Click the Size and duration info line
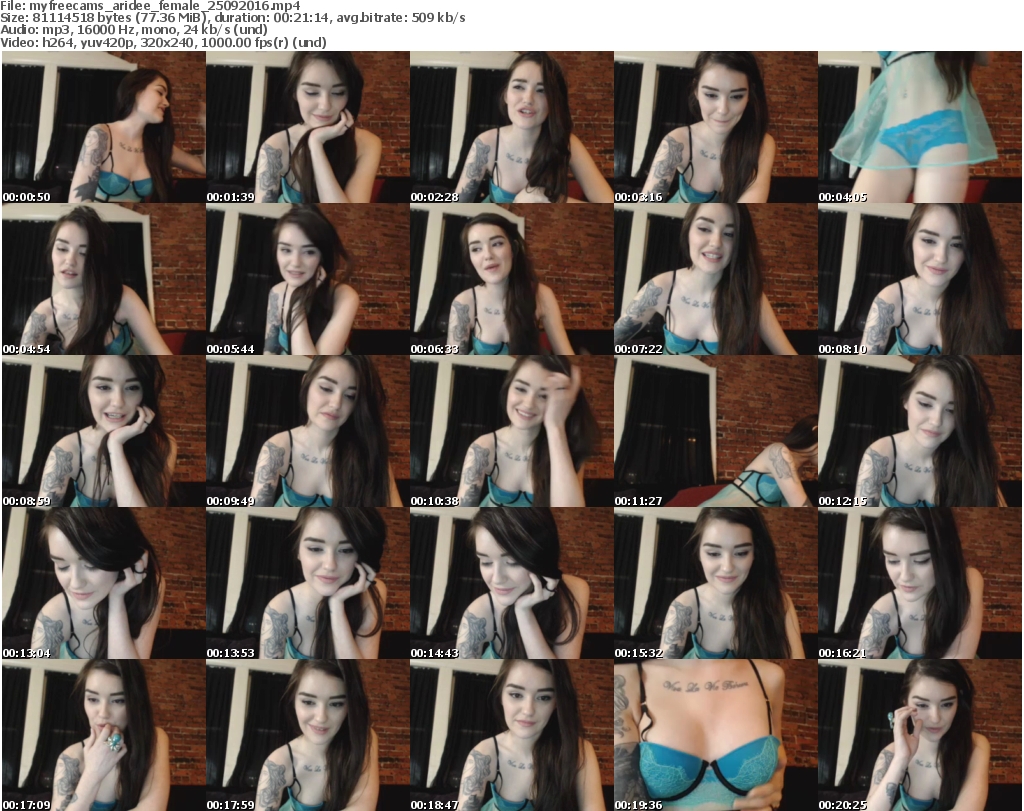The height and width of the screenshot is (811, 1024). click(232, 18)
